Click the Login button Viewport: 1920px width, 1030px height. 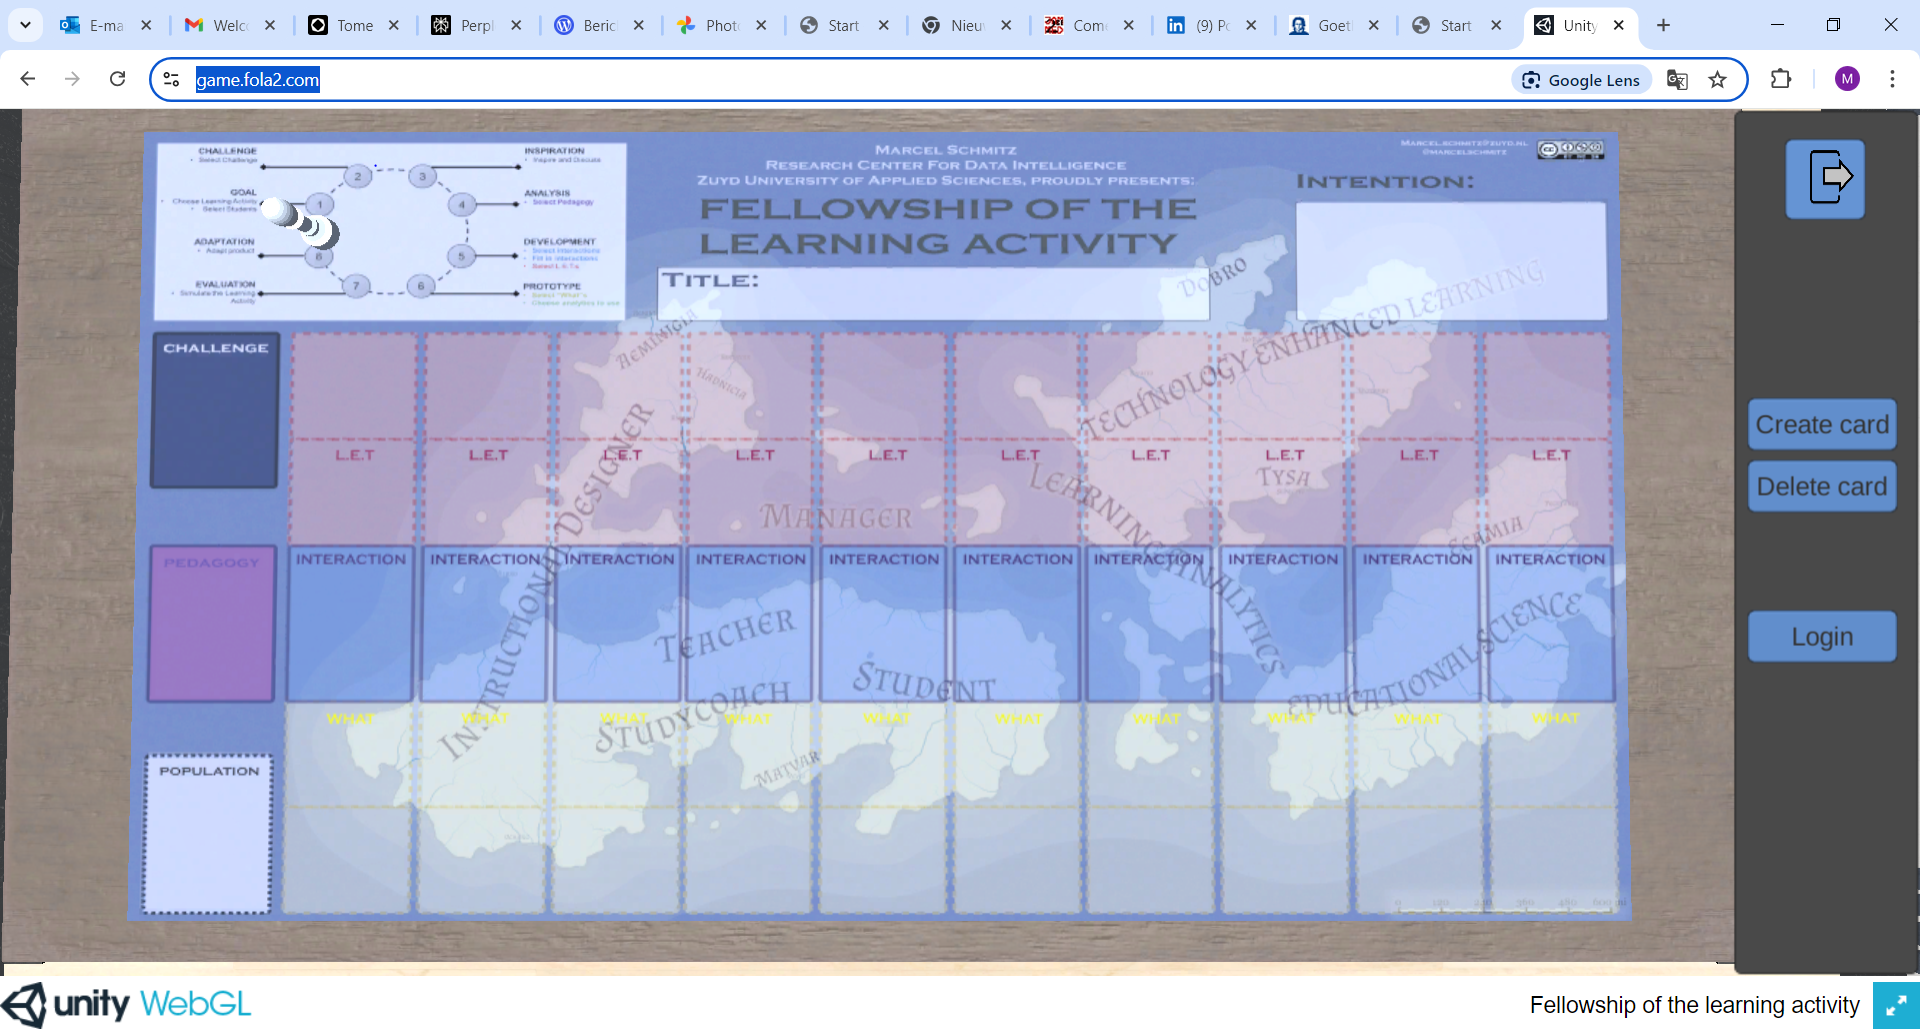coord(1821,637)
